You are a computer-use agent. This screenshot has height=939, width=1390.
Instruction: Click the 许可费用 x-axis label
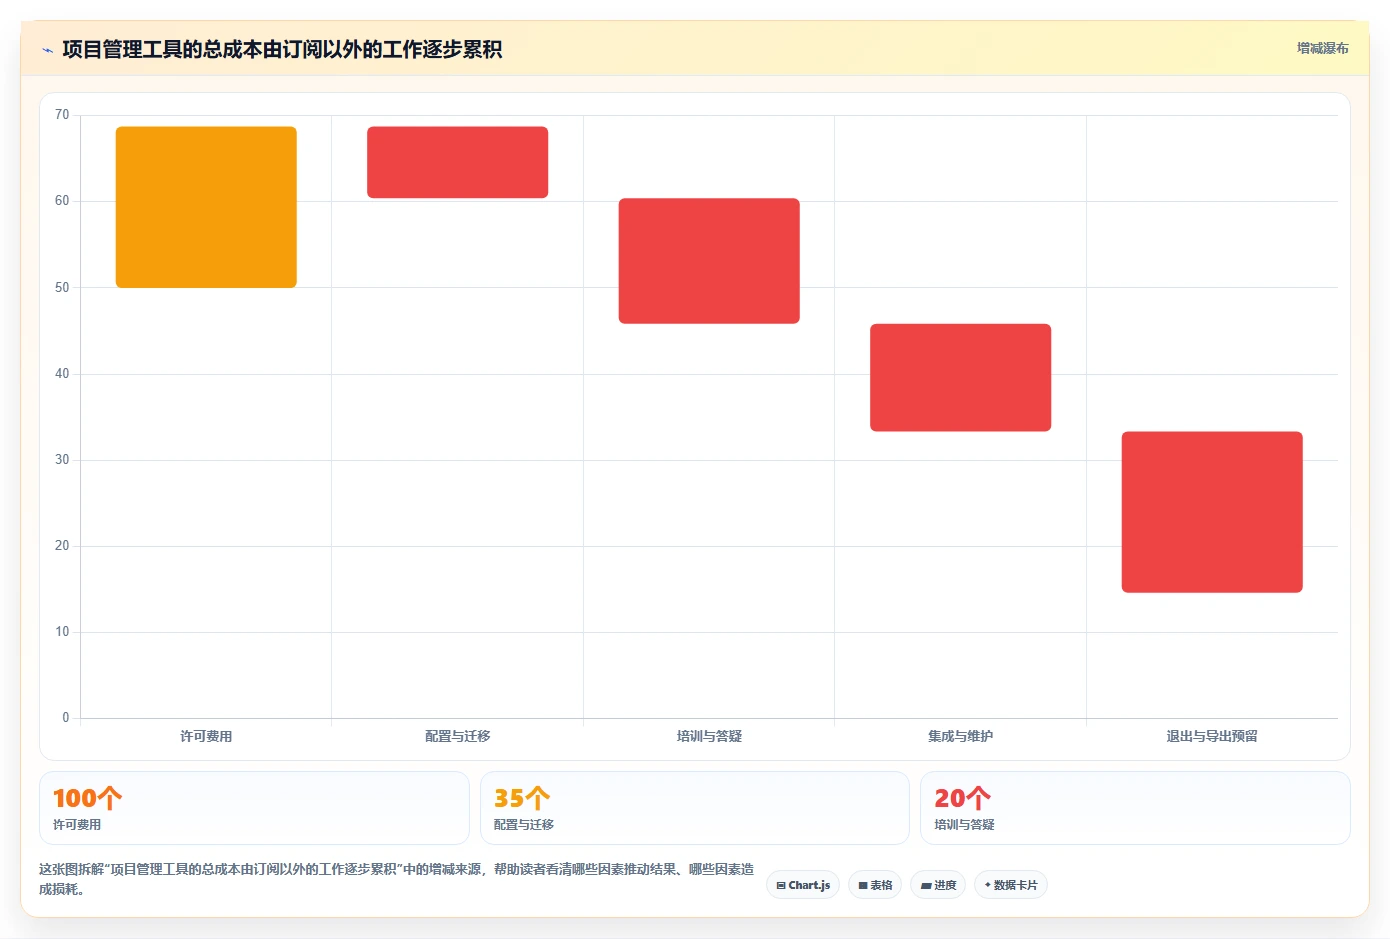(x=206, y=736)
